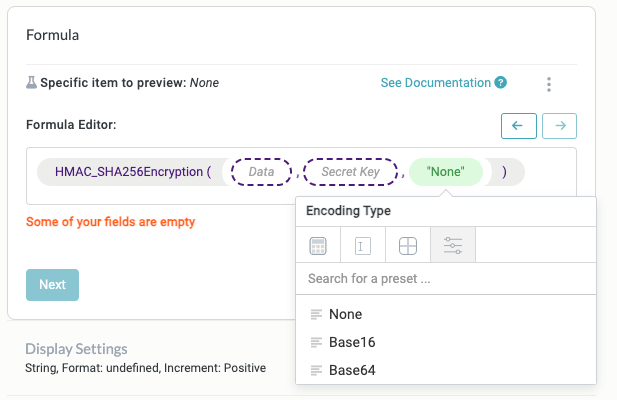Choose the None encoding preset

click(345, 314)
